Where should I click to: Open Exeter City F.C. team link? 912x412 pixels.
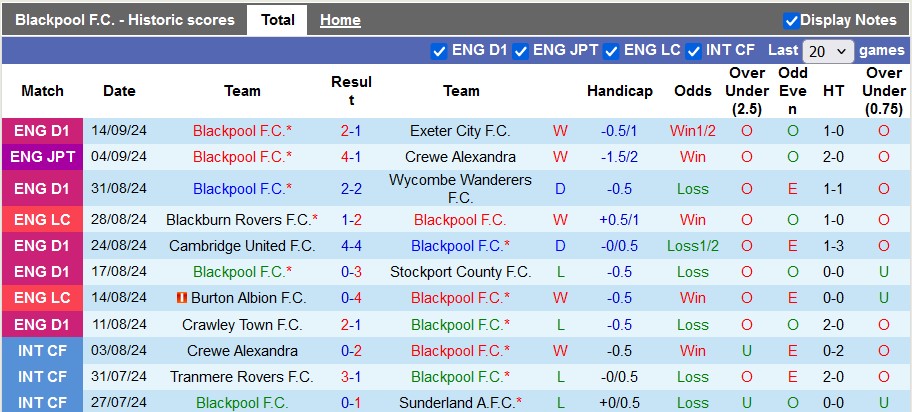coord(460,131)
